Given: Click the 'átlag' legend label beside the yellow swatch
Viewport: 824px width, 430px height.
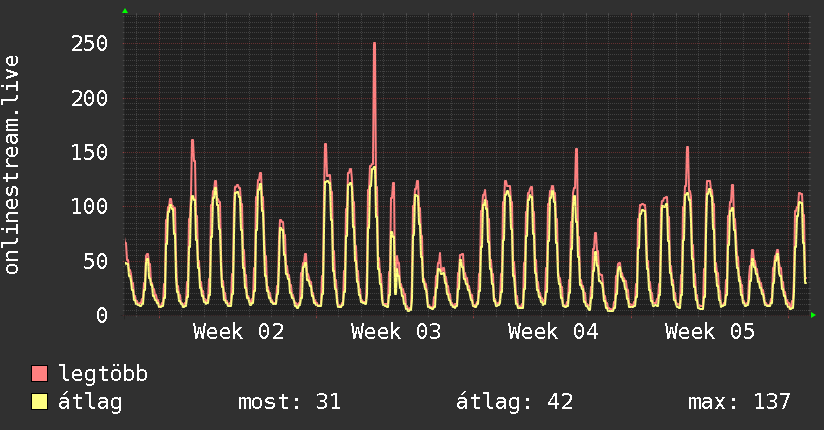Looking at the screenshot, I should click(90, 402).
